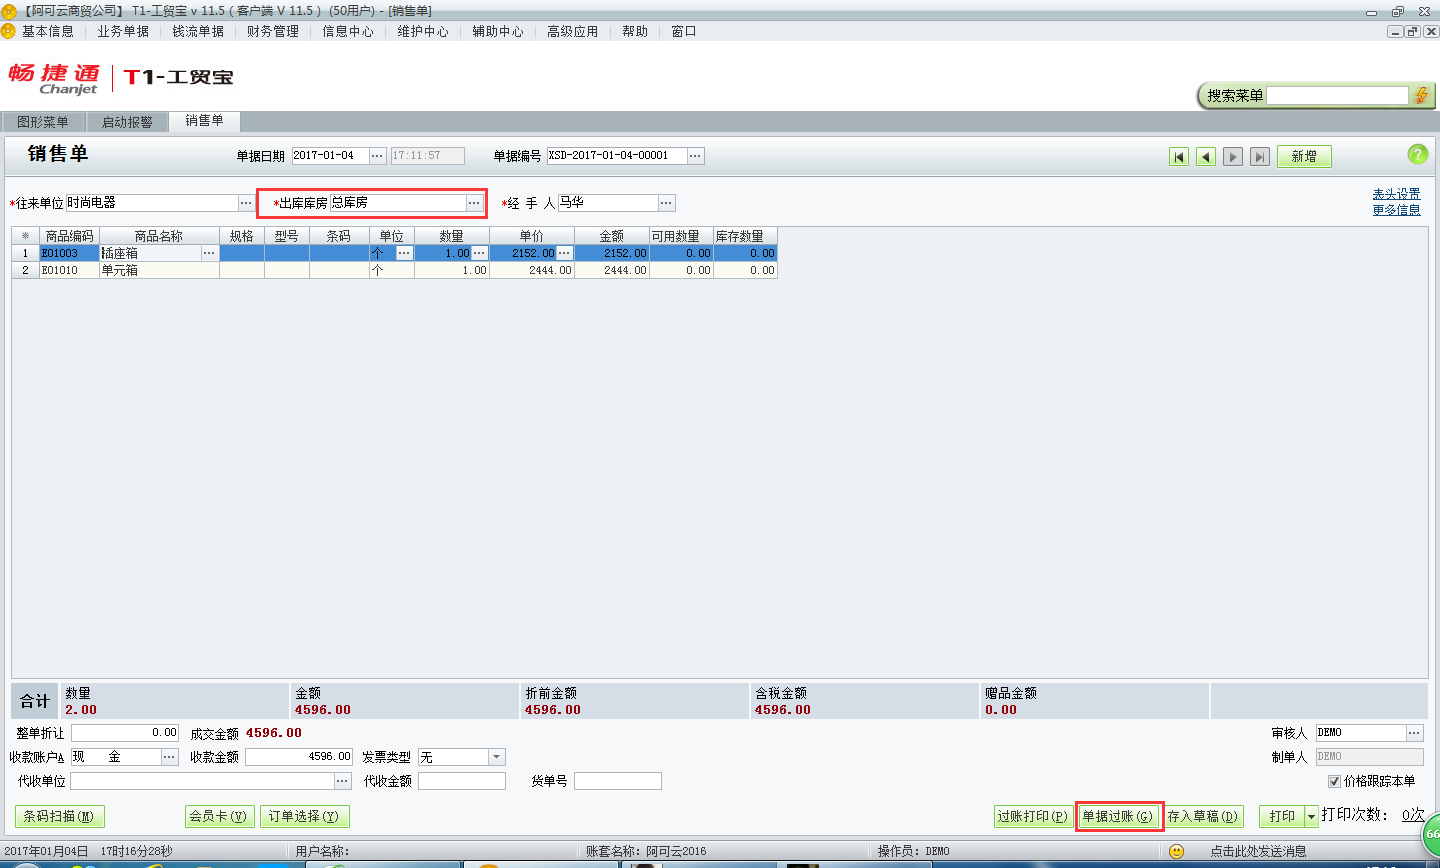Go to the first record arrow
The height and width of the screenshot is (868, 1440).
tap(1179, 157)
